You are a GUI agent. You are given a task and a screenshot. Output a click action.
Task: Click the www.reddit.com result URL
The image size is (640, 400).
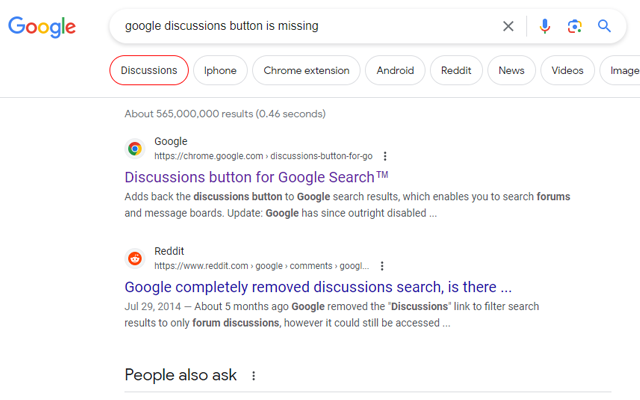click(262, 266)
